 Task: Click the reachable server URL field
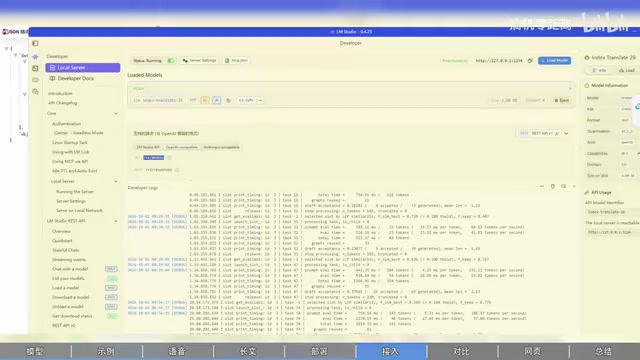(x=611, y=232)
